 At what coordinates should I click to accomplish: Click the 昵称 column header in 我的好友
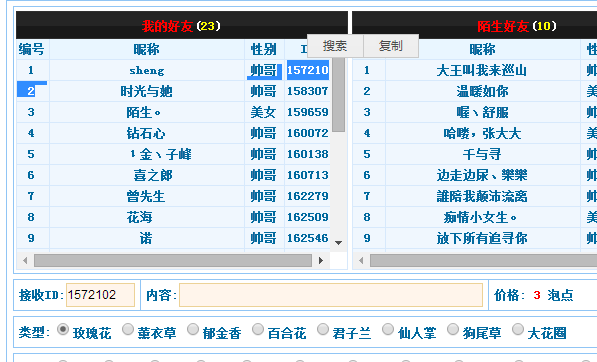147,49
